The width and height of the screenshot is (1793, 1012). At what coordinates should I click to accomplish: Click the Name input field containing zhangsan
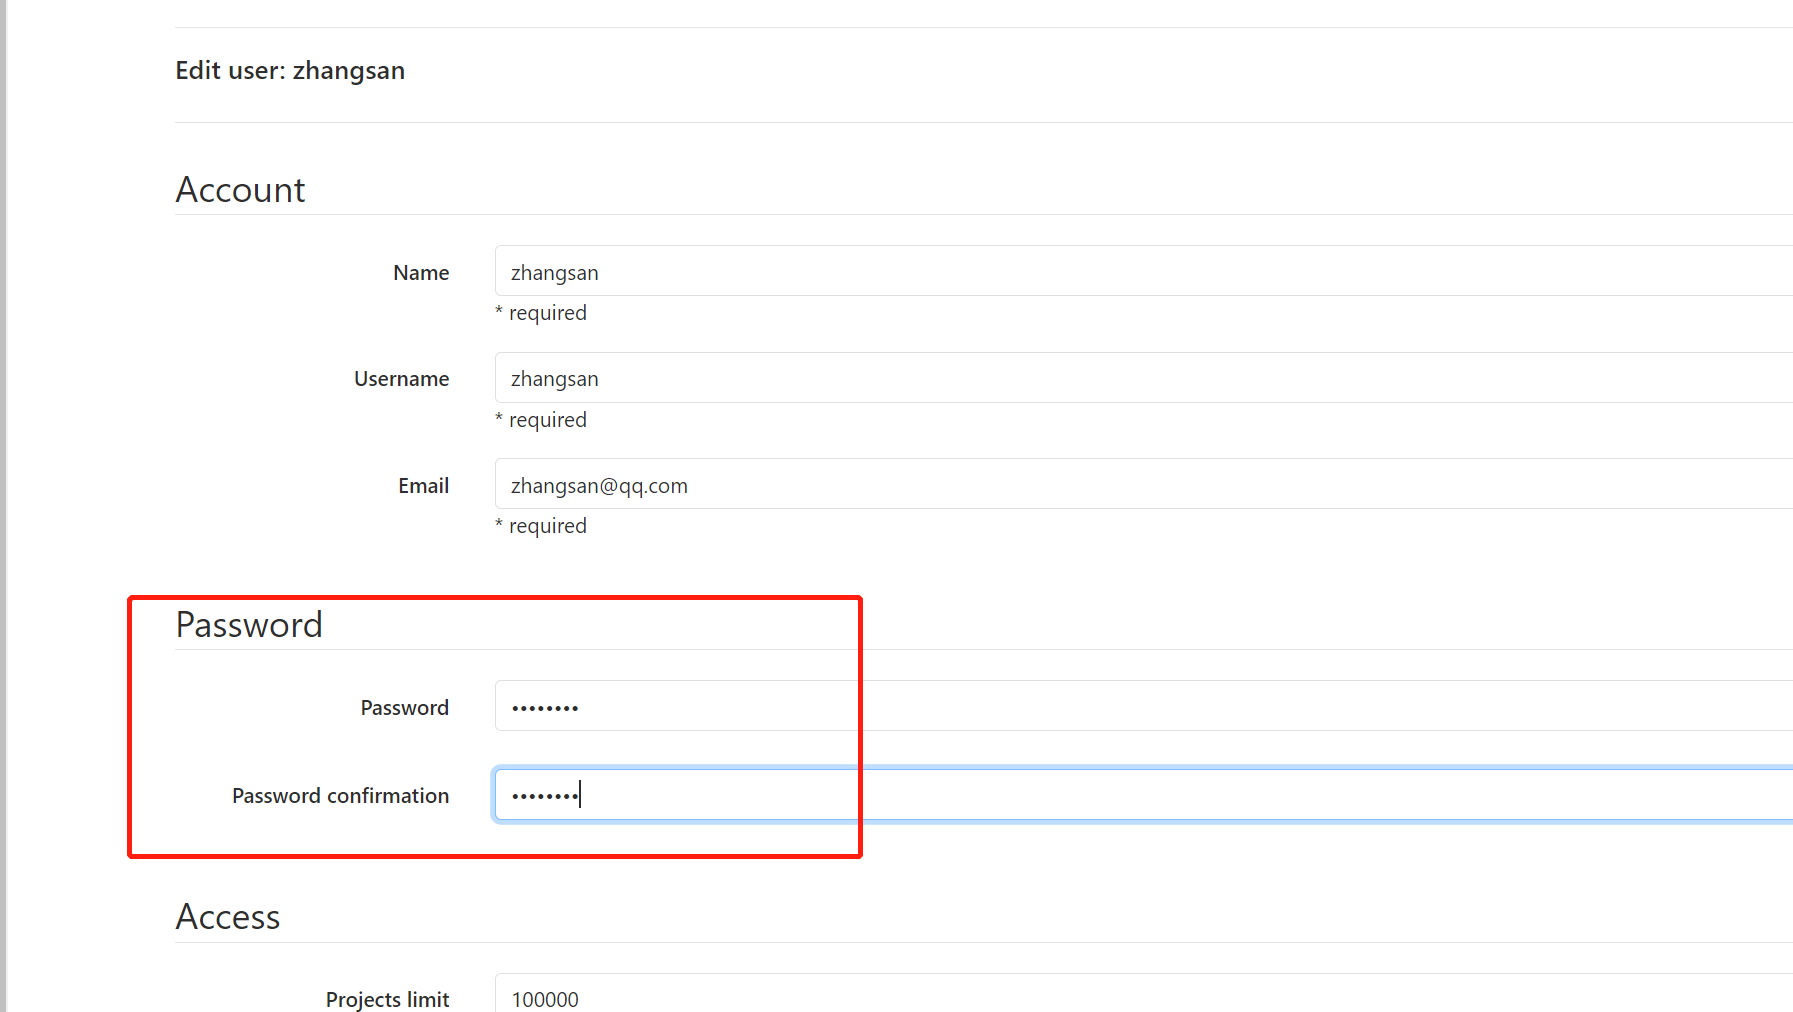(1144, 271)
